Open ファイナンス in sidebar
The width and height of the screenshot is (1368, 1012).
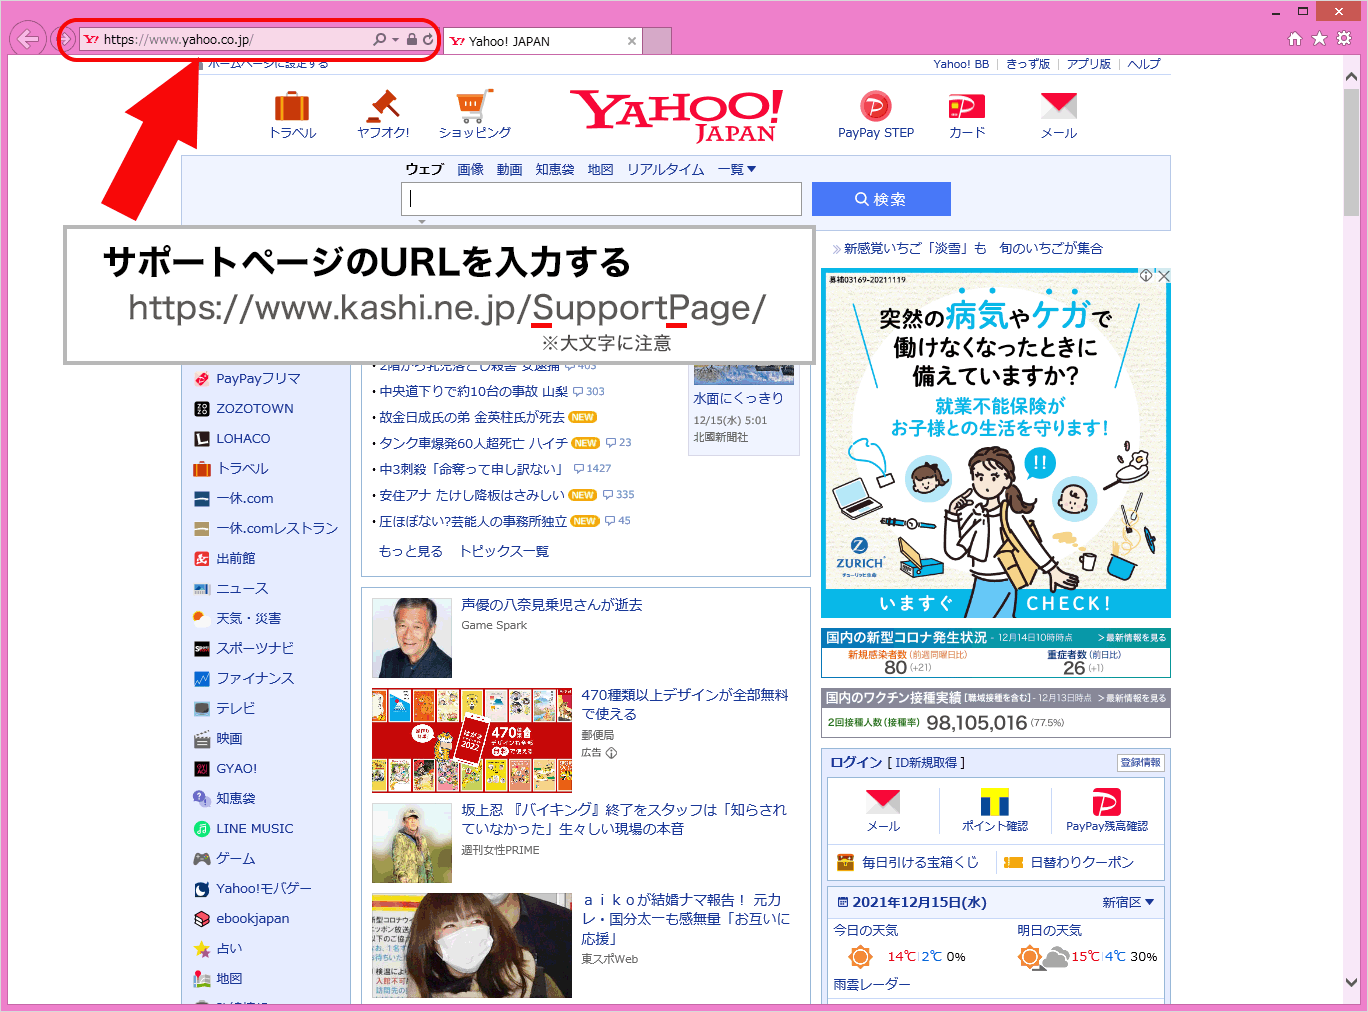tap(255, 678)
